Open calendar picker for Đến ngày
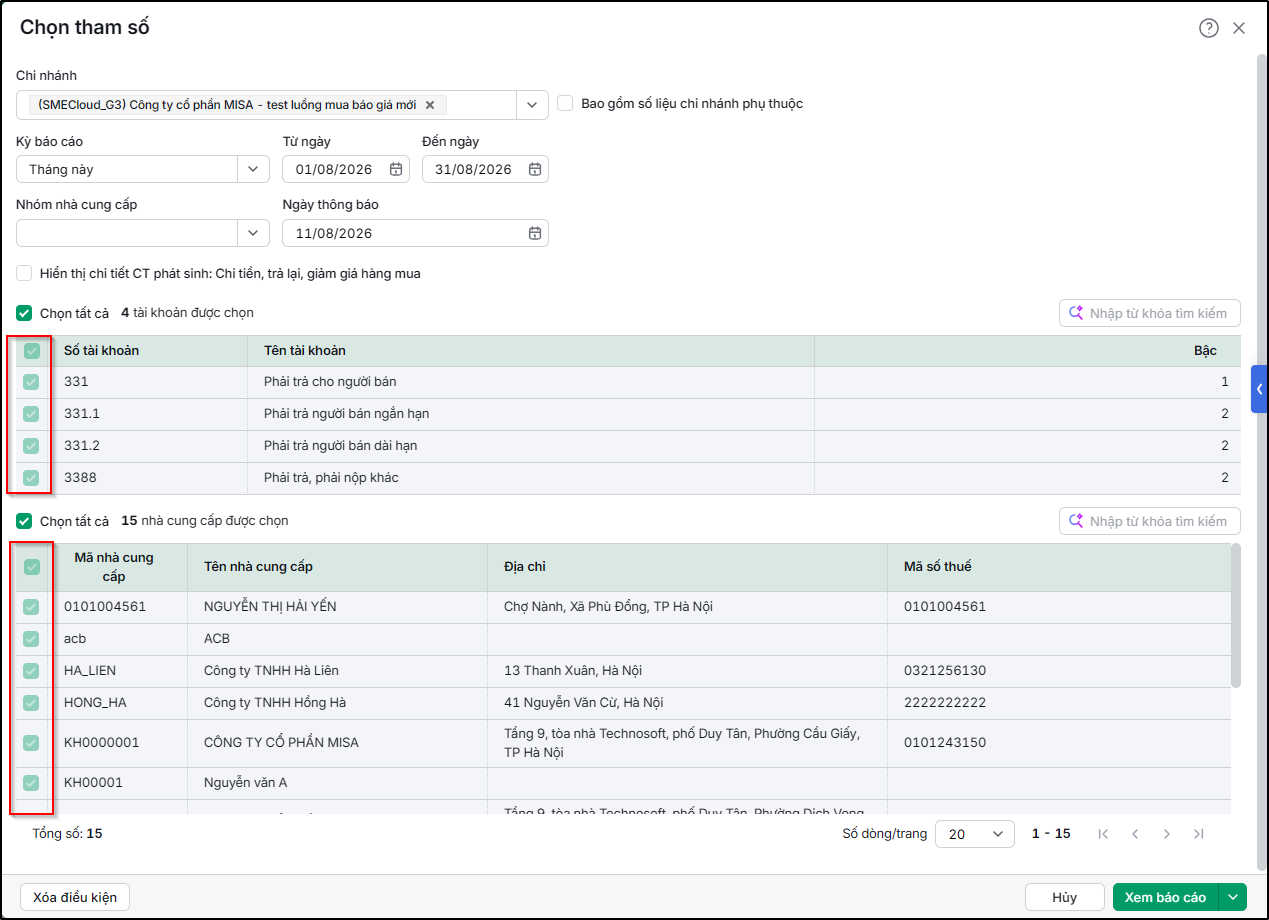Image resolution: width=1269 pixels, height=920 pixels. 535,169
